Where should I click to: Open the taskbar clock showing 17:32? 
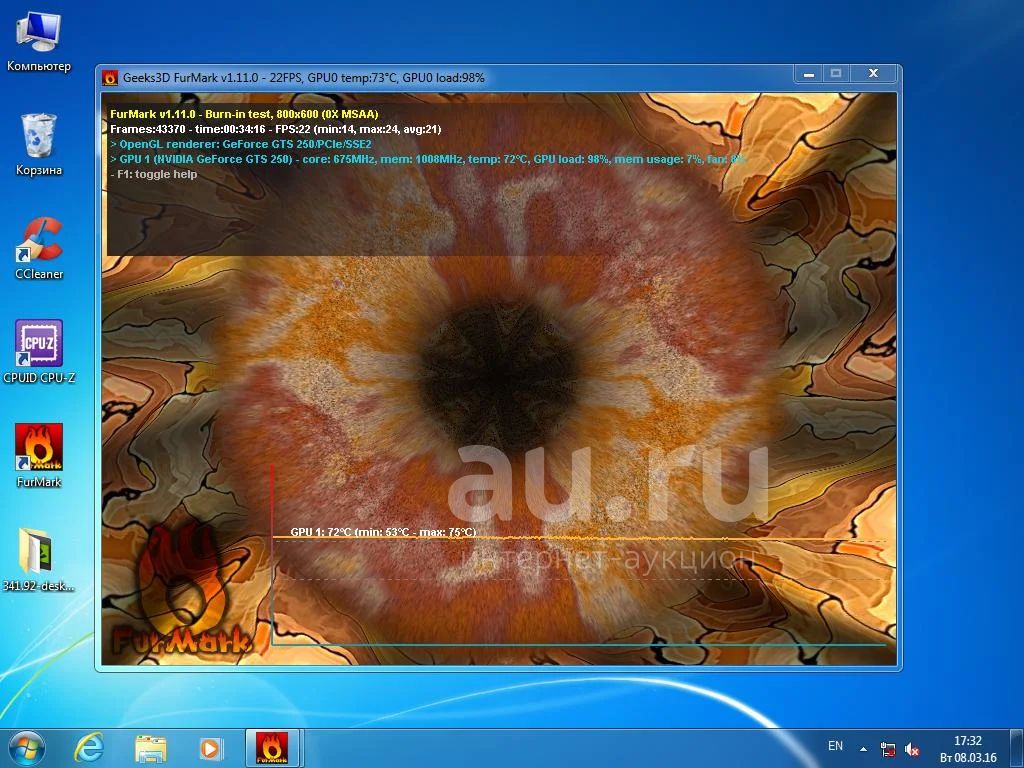coord(968,749)
